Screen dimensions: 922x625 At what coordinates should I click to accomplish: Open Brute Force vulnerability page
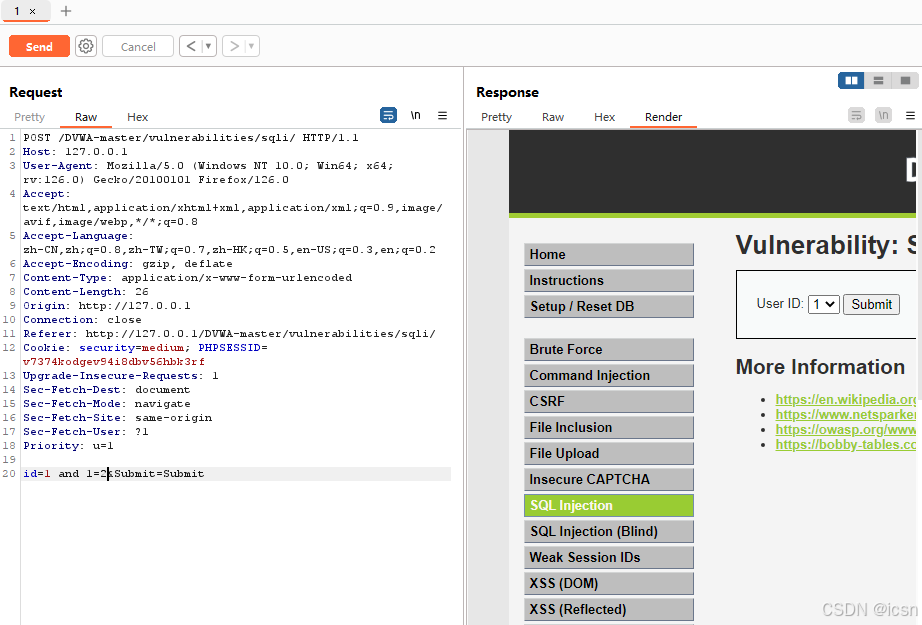[x=609, y=349]
